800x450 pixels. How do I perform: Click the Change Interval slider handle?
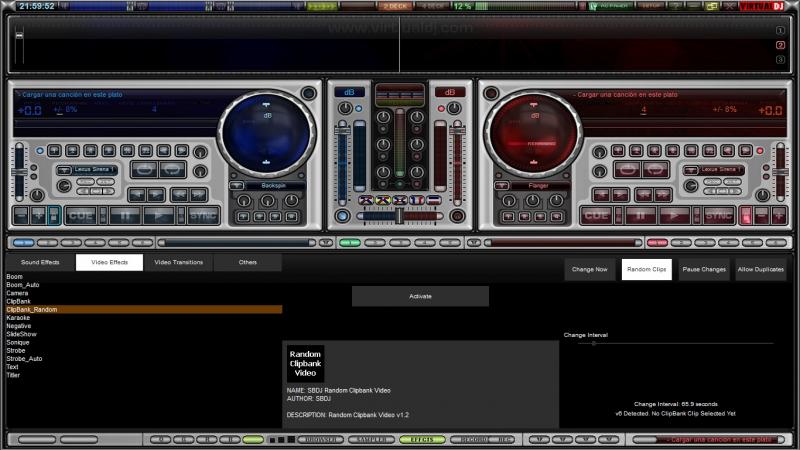(593, 343)
